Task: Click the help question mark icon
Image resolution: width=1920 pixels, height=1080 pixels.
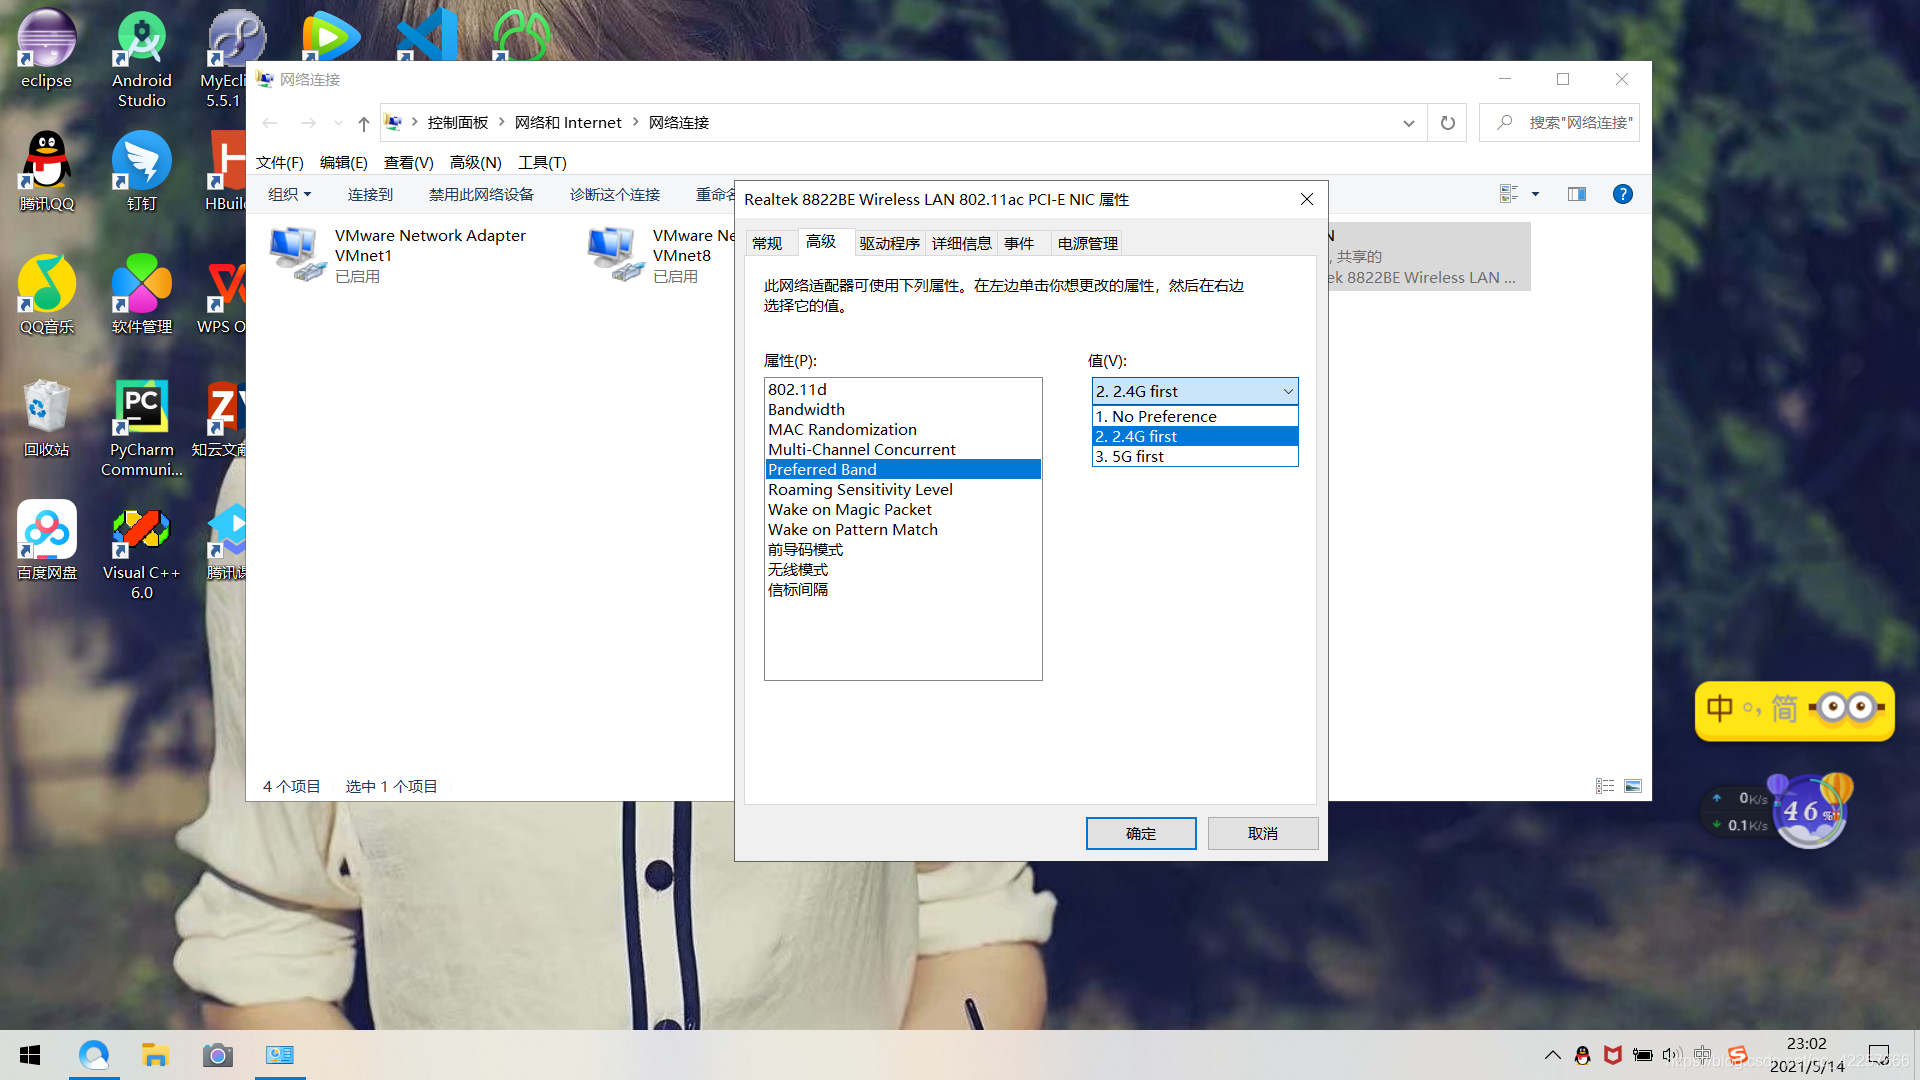Action: click(x=1622, y=194)
